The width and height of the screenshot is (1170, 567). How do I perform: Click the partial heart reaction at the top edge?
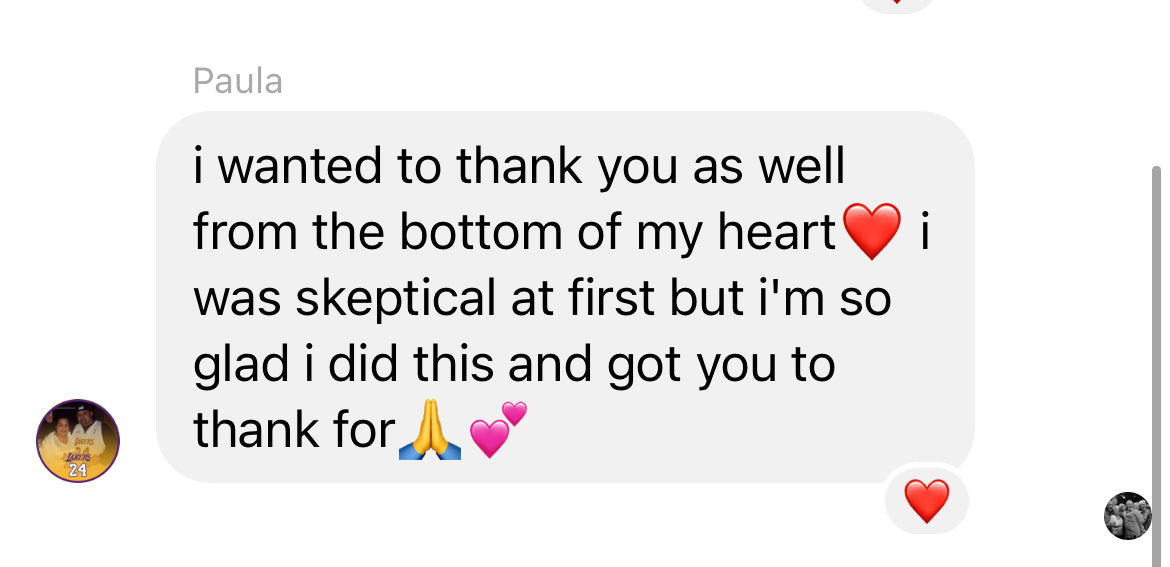pyautogui.click(x=896, y=3)
